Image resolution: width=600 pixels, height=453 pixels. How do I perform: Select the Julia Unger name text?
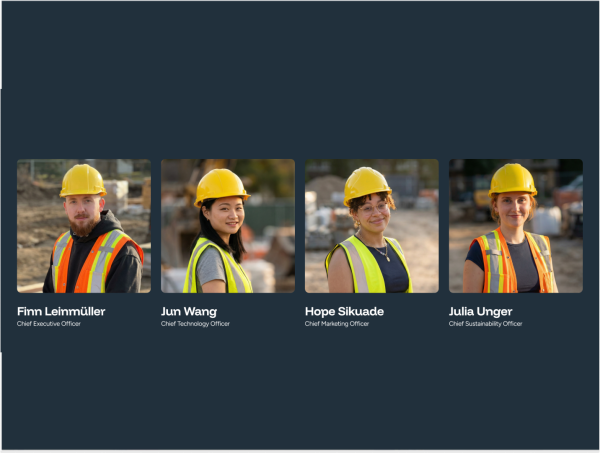pos(481,312)
